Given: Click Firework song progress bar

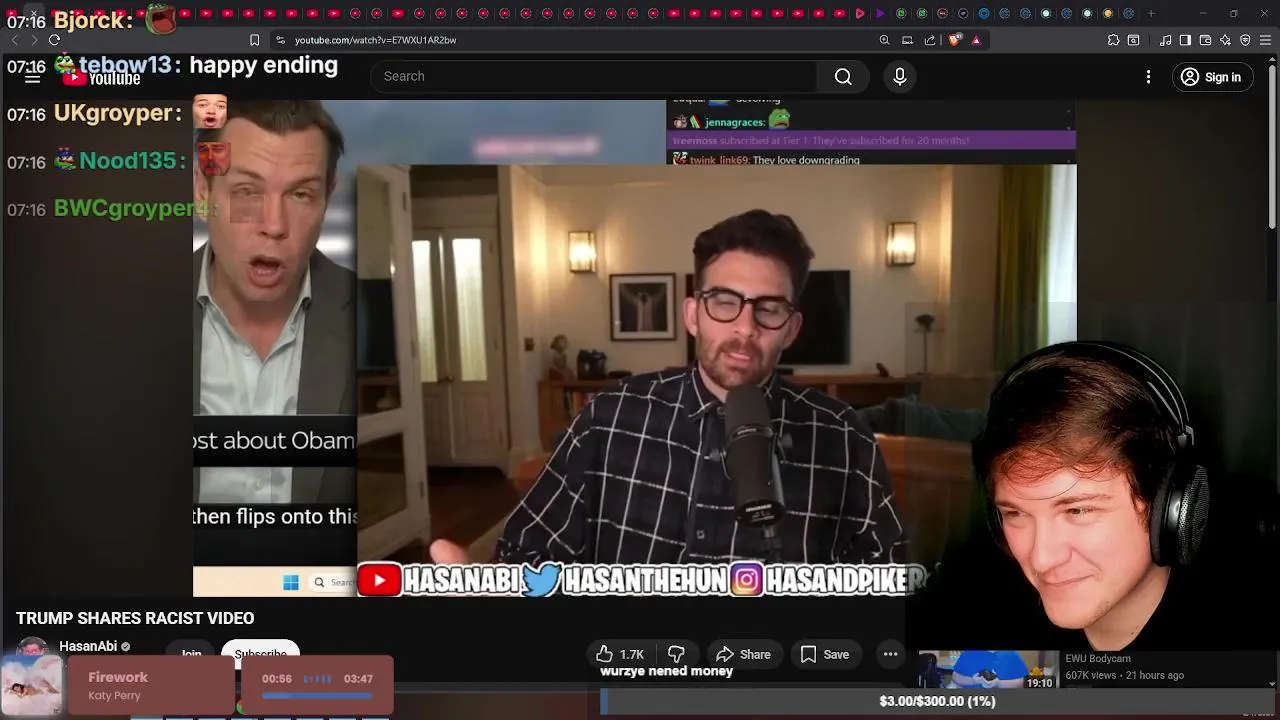Looking at the screenshot, I should [x=317, y=694].
